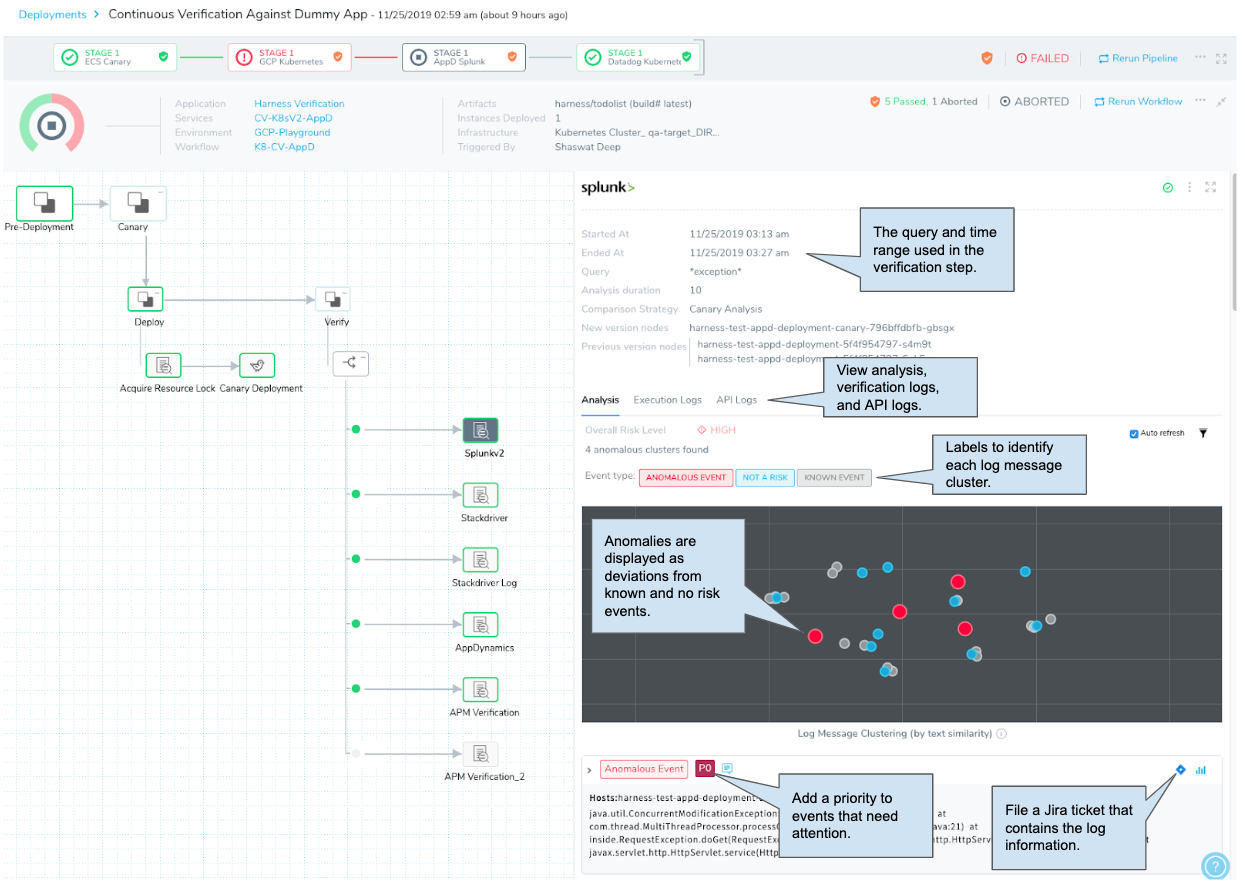Click the parallel fork node under Verify
The width and height of the screenshot is (1245, 893).
(x=350, y=364)
